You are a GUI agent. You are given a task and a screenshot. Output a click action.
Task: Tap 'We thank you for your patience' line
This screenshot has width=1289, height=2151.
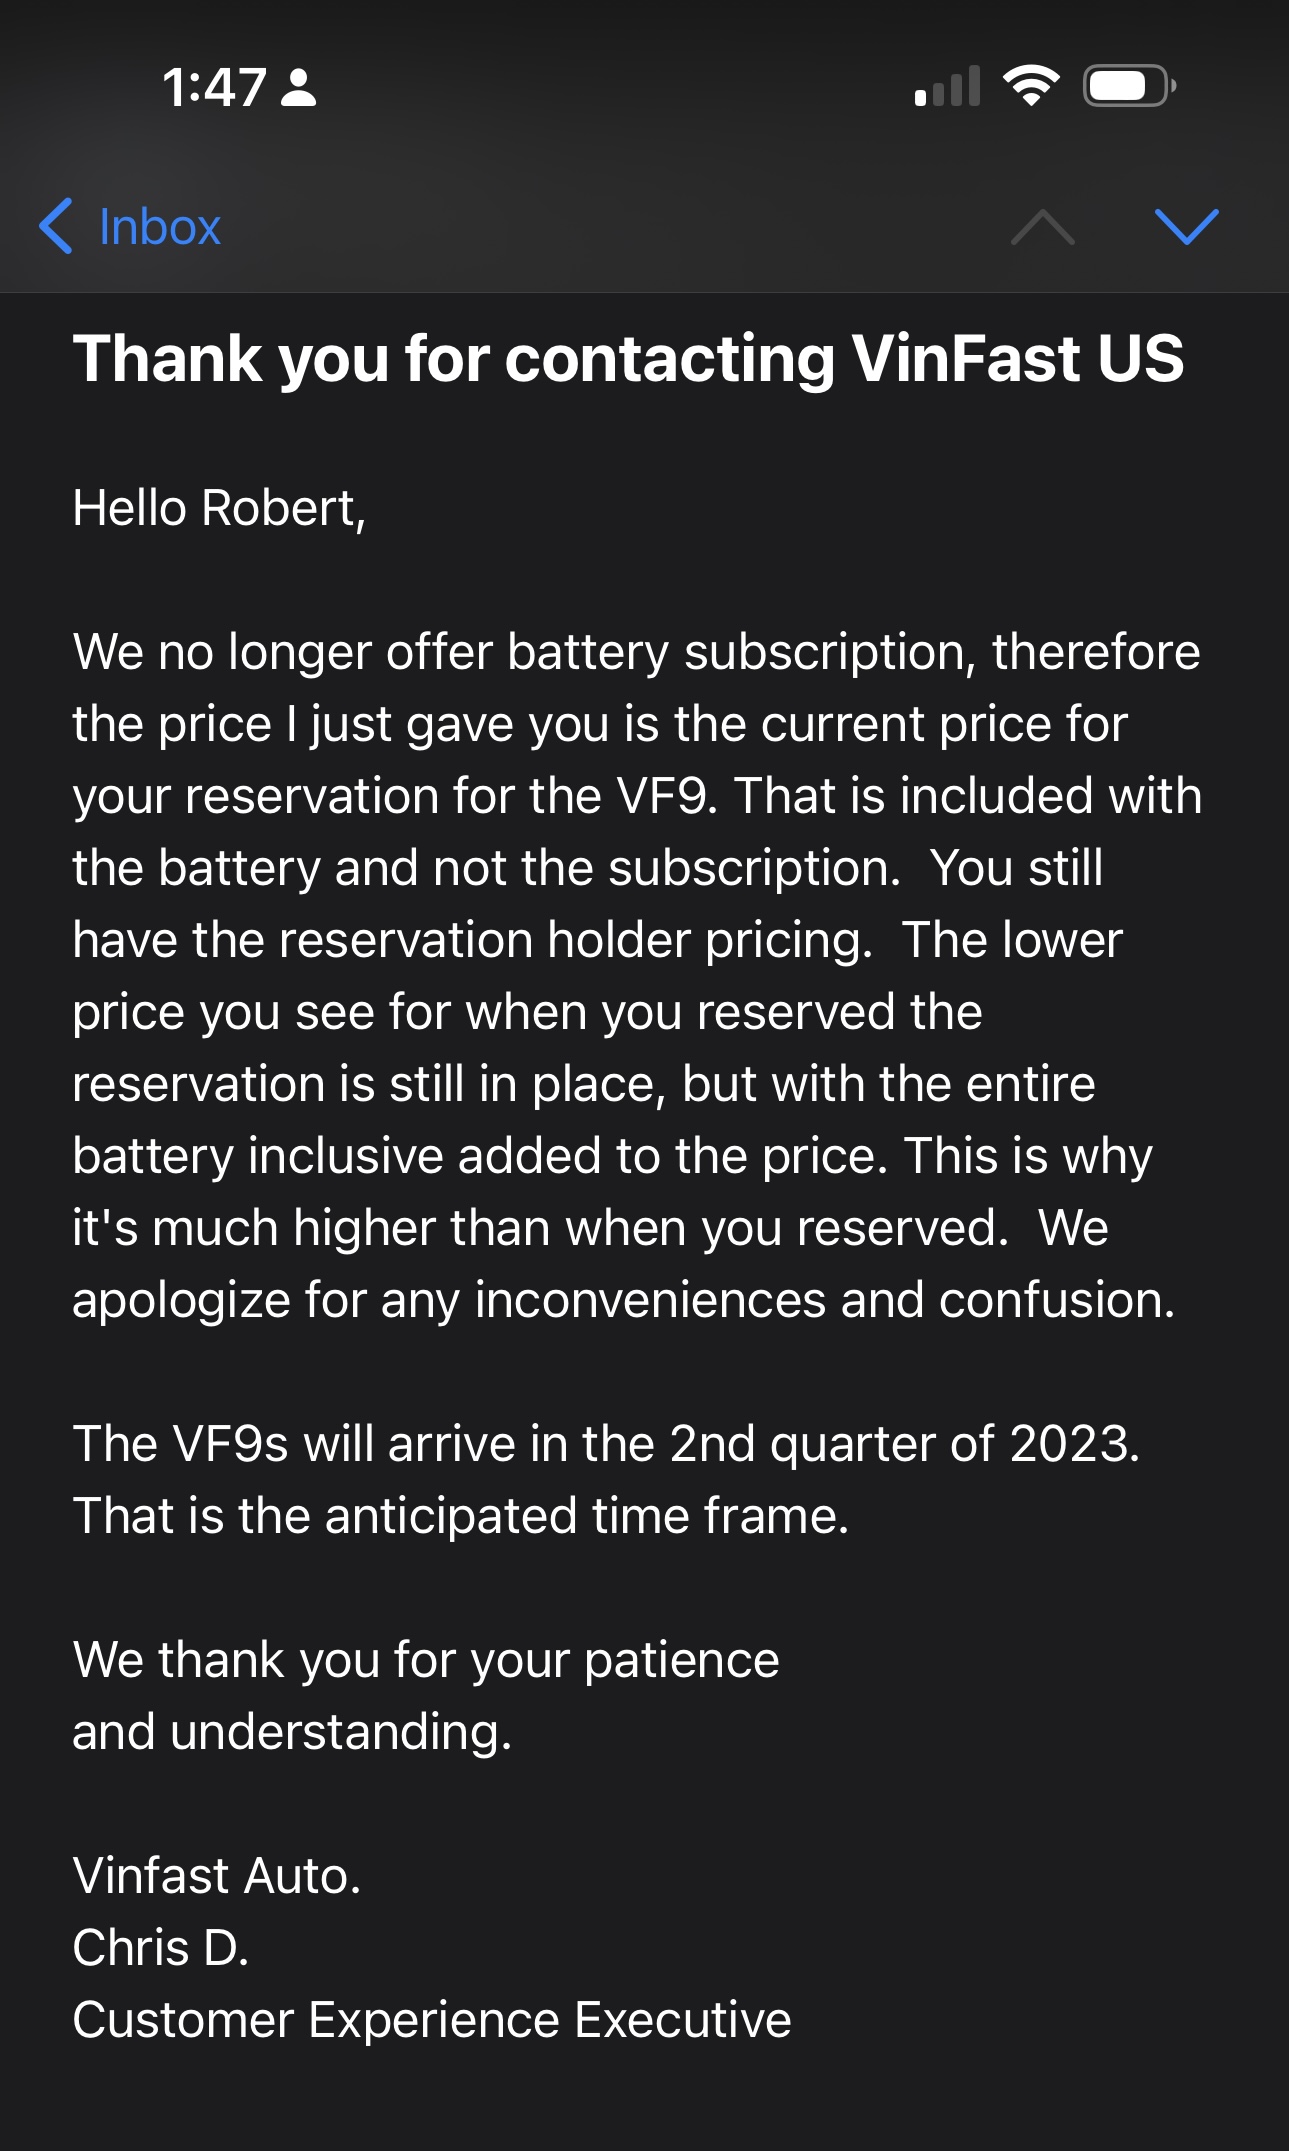click(x=426, y=1660)
